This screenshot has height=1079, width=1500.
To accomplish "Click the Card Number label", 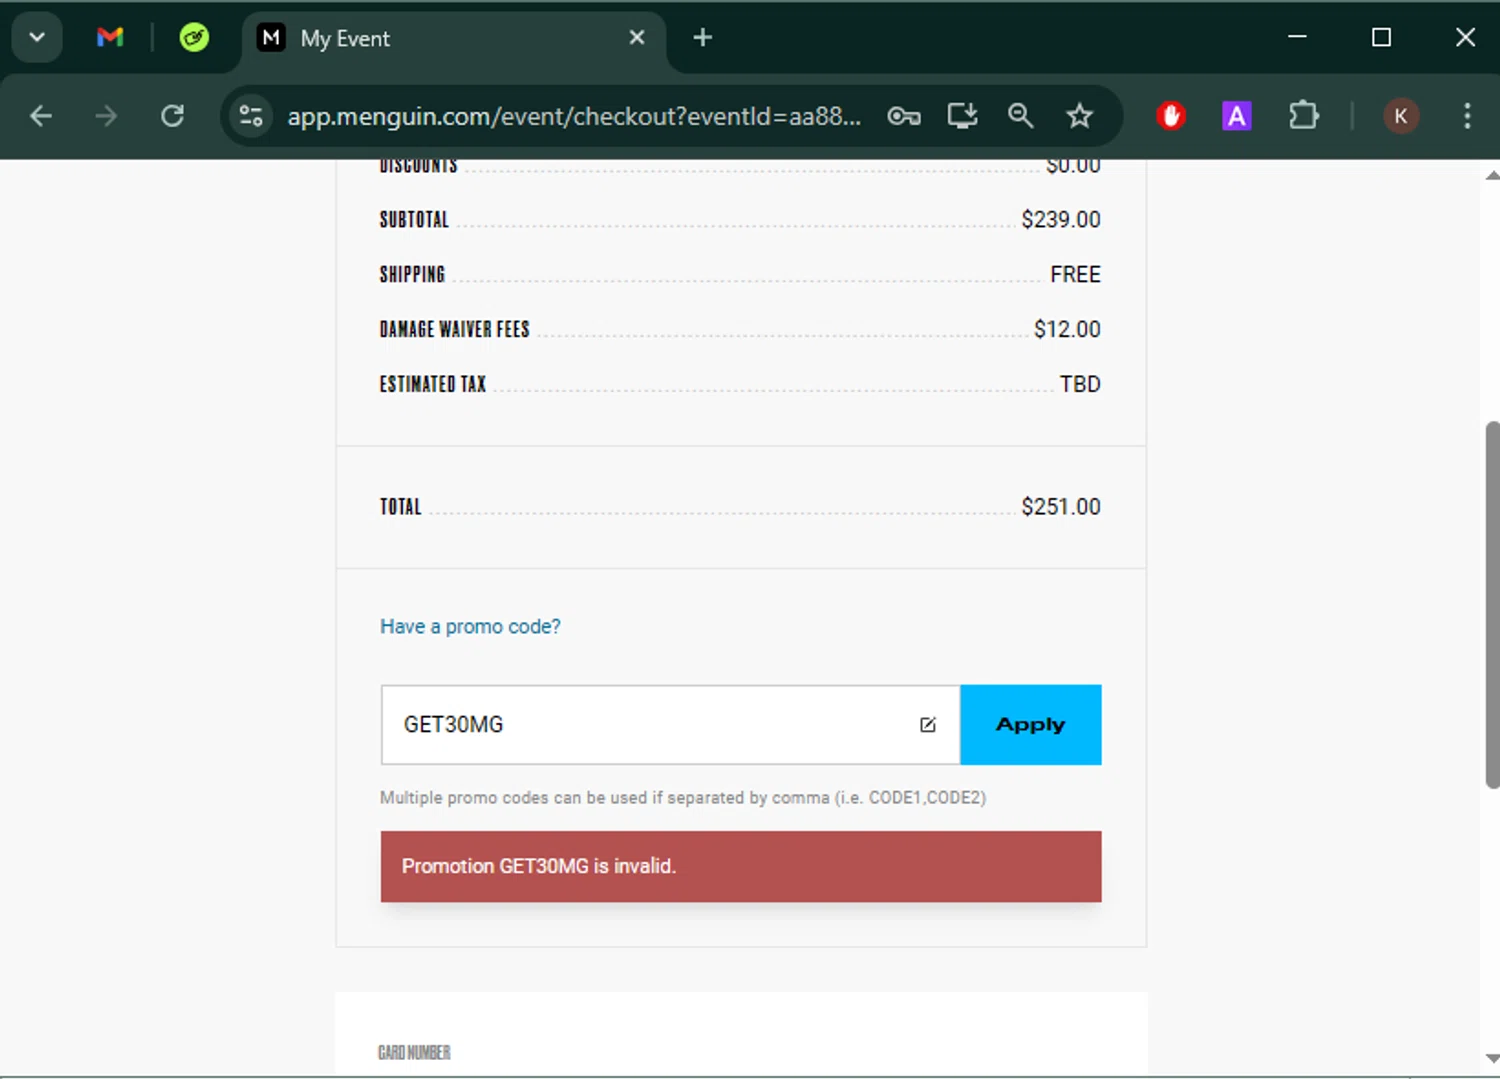I will (x=414, y=1052).
